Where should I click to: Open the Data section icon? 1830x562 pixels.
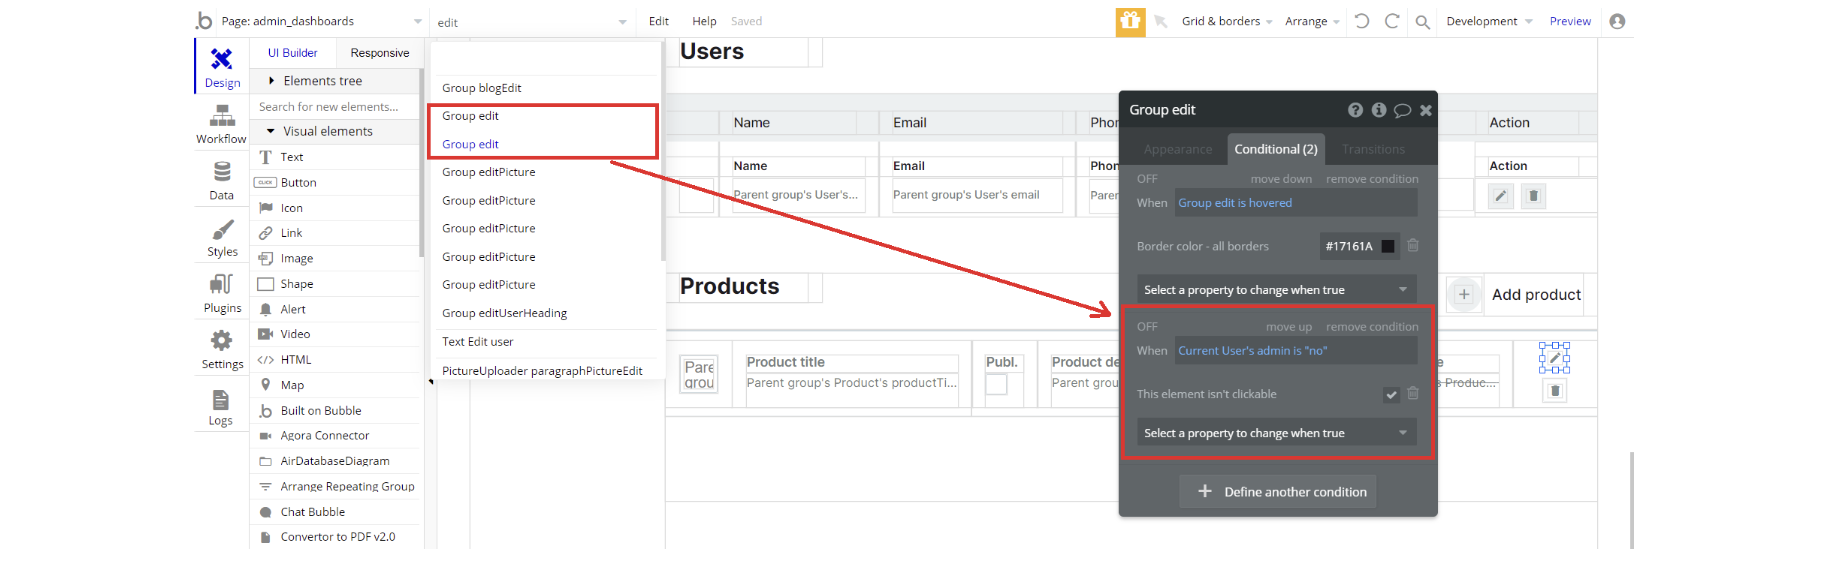(221, 180)
